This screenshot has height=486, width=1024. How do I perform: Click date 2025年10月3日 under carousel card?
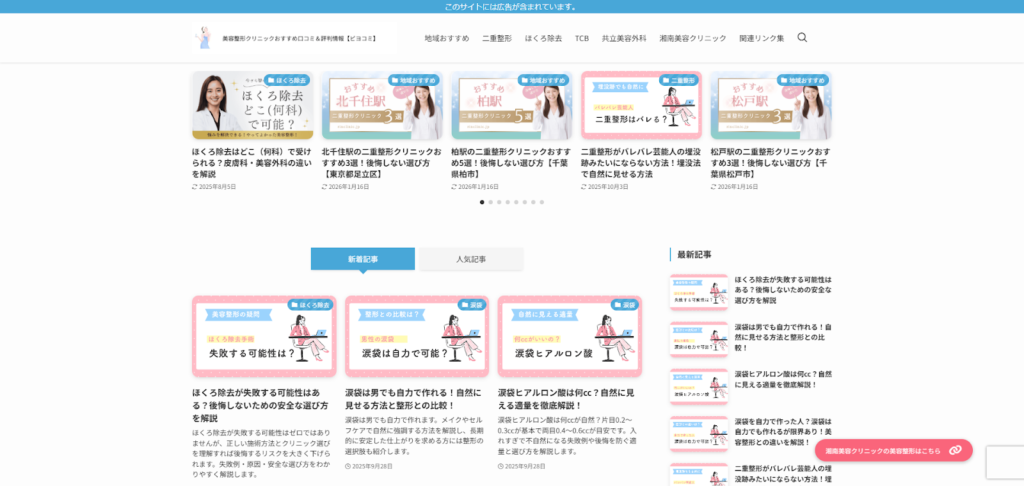pyautogui.click(x=609, y=187)
